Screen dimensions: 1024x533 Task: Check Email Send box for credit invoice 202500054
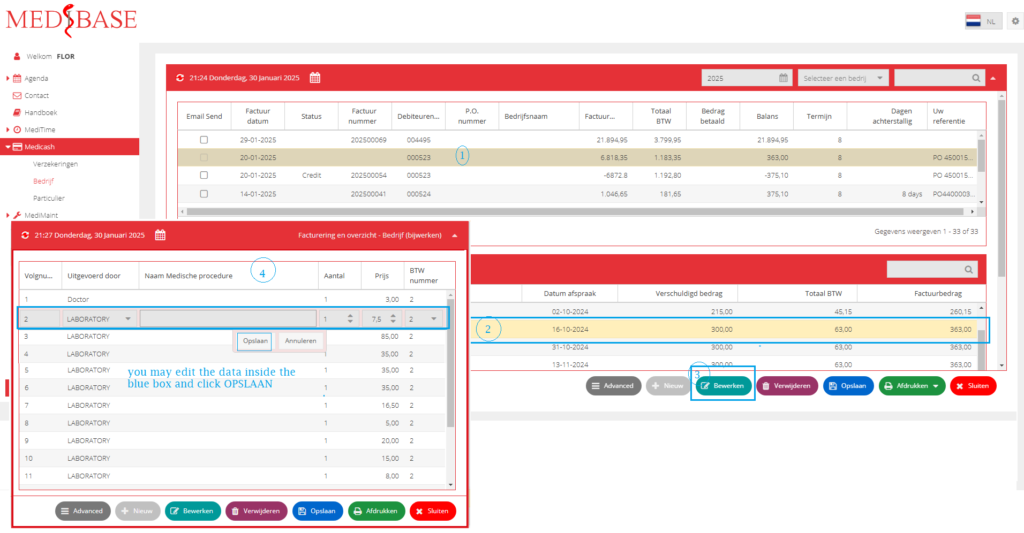[x=204, y=175]
